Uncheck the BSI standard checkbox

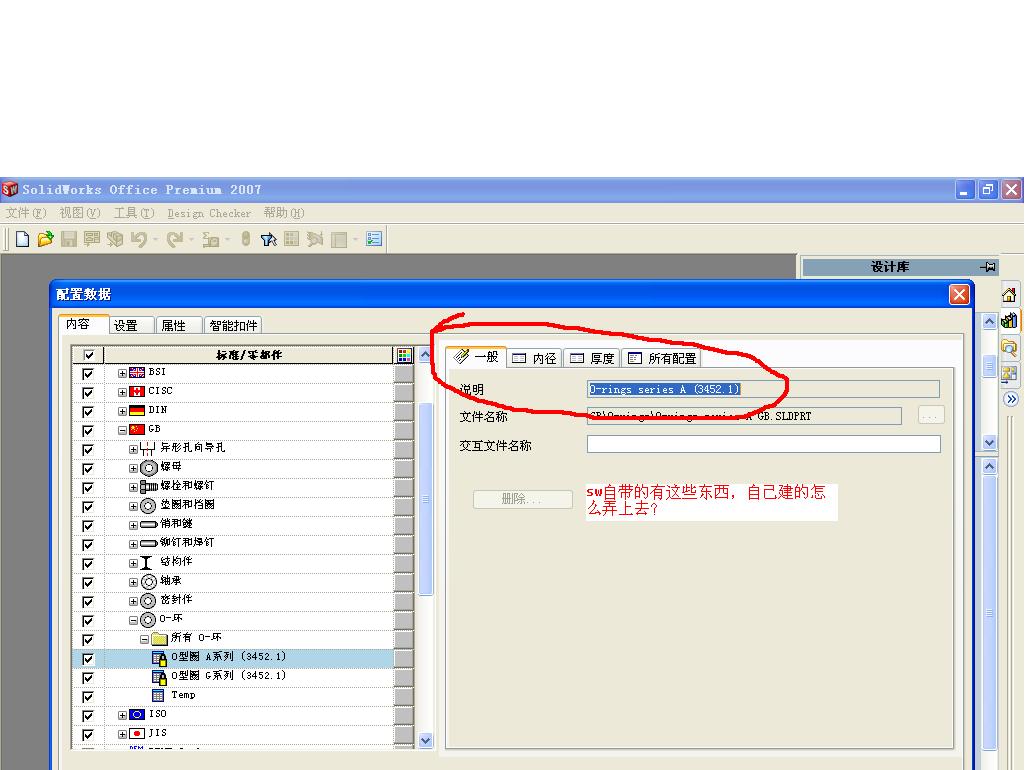[87, 373]
